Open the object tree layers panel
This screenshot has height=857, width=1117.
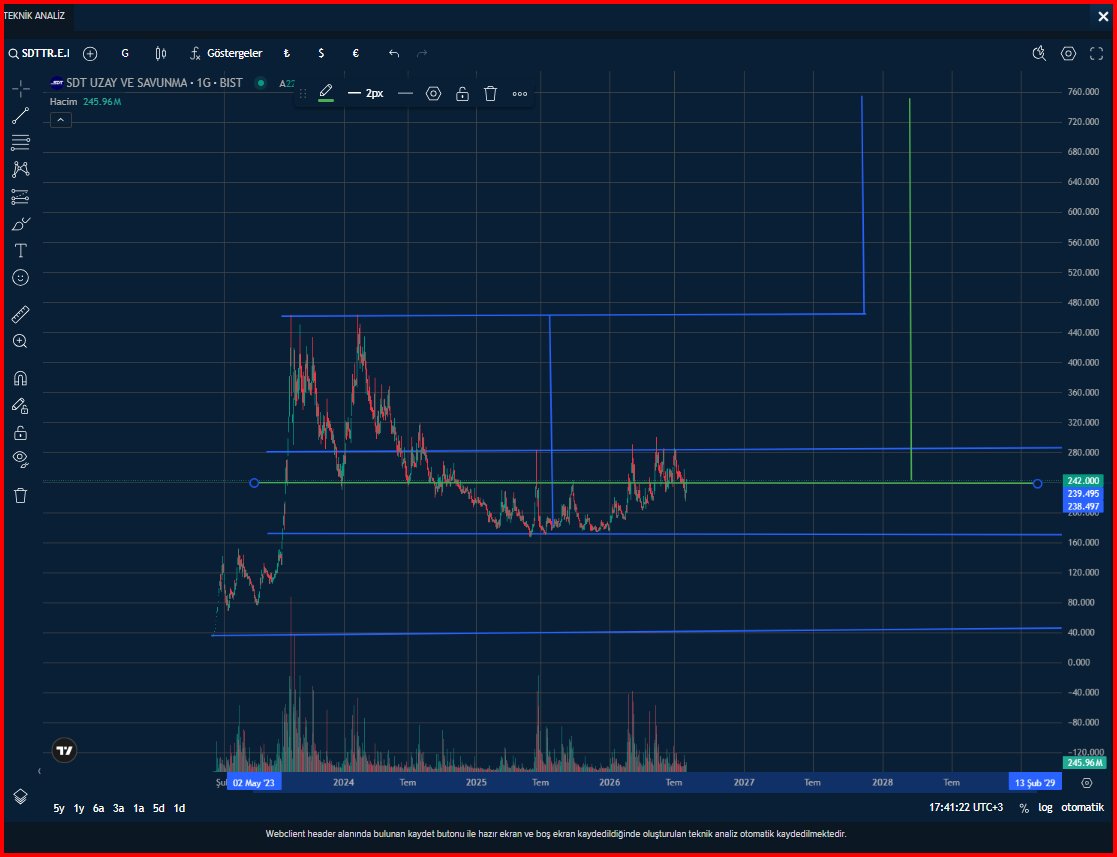coord(21,796)
